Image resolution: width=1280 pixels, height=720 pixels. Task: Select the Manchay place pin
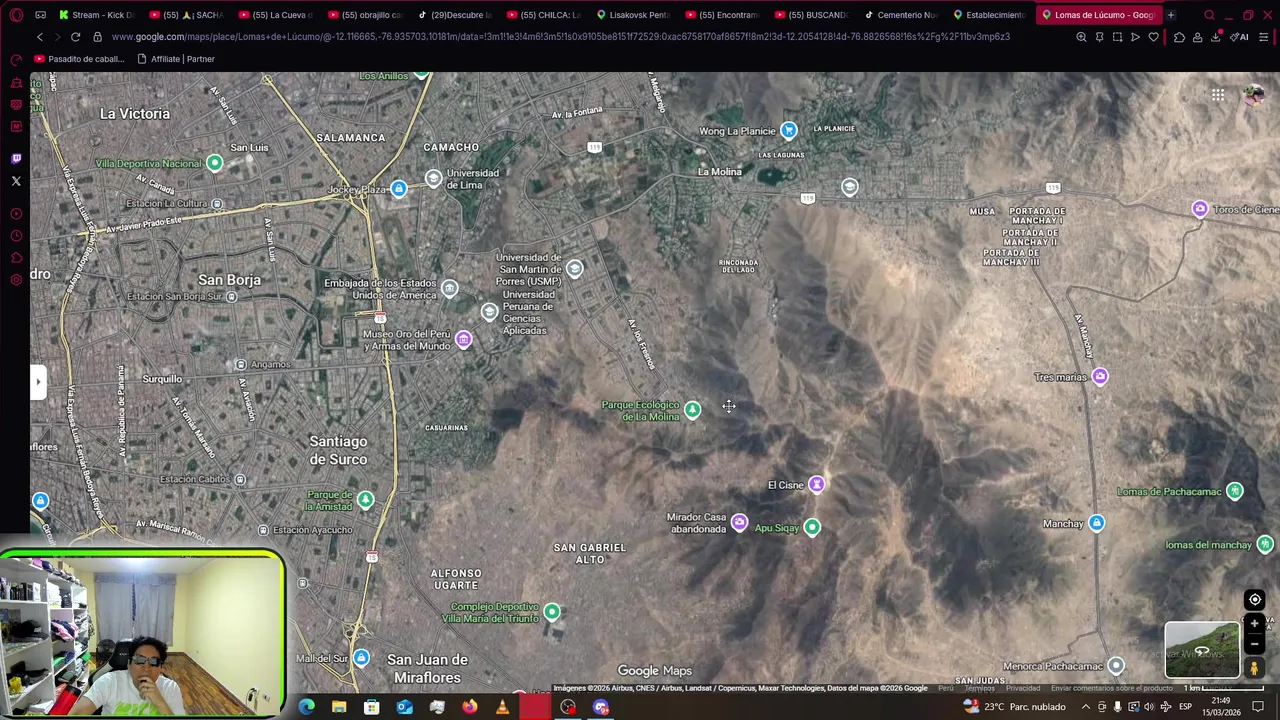tap(1097, 524)
